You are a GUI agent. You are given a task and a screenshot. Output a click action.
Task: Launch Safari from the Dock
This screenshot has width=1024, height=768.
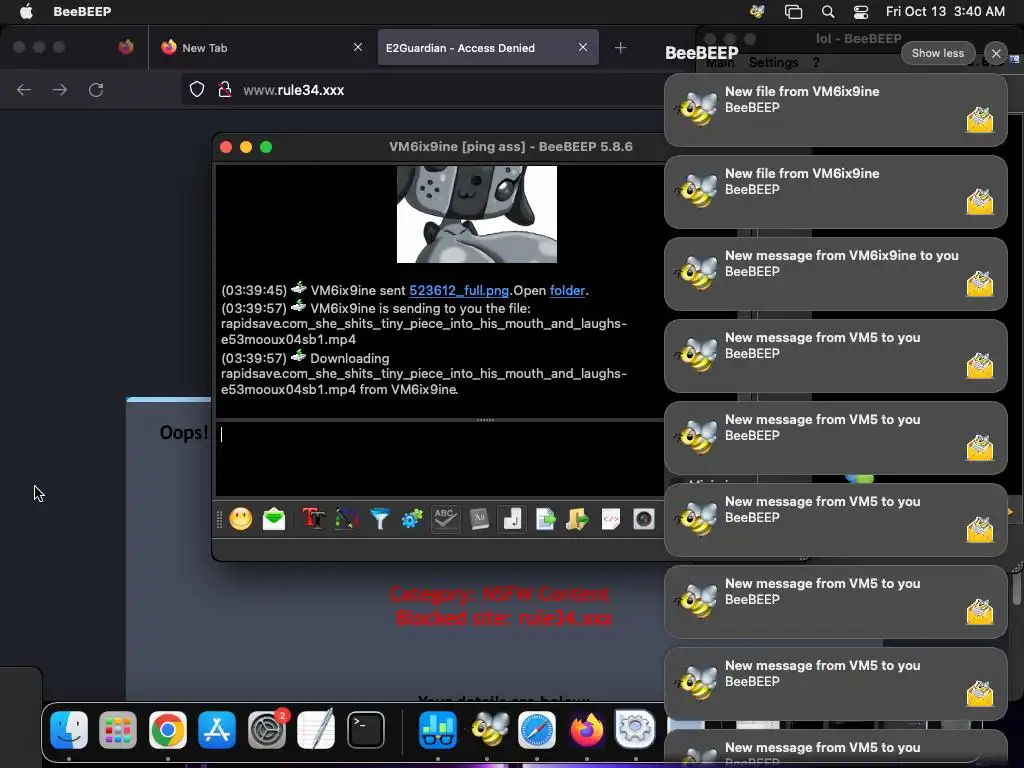coord(537,729)
